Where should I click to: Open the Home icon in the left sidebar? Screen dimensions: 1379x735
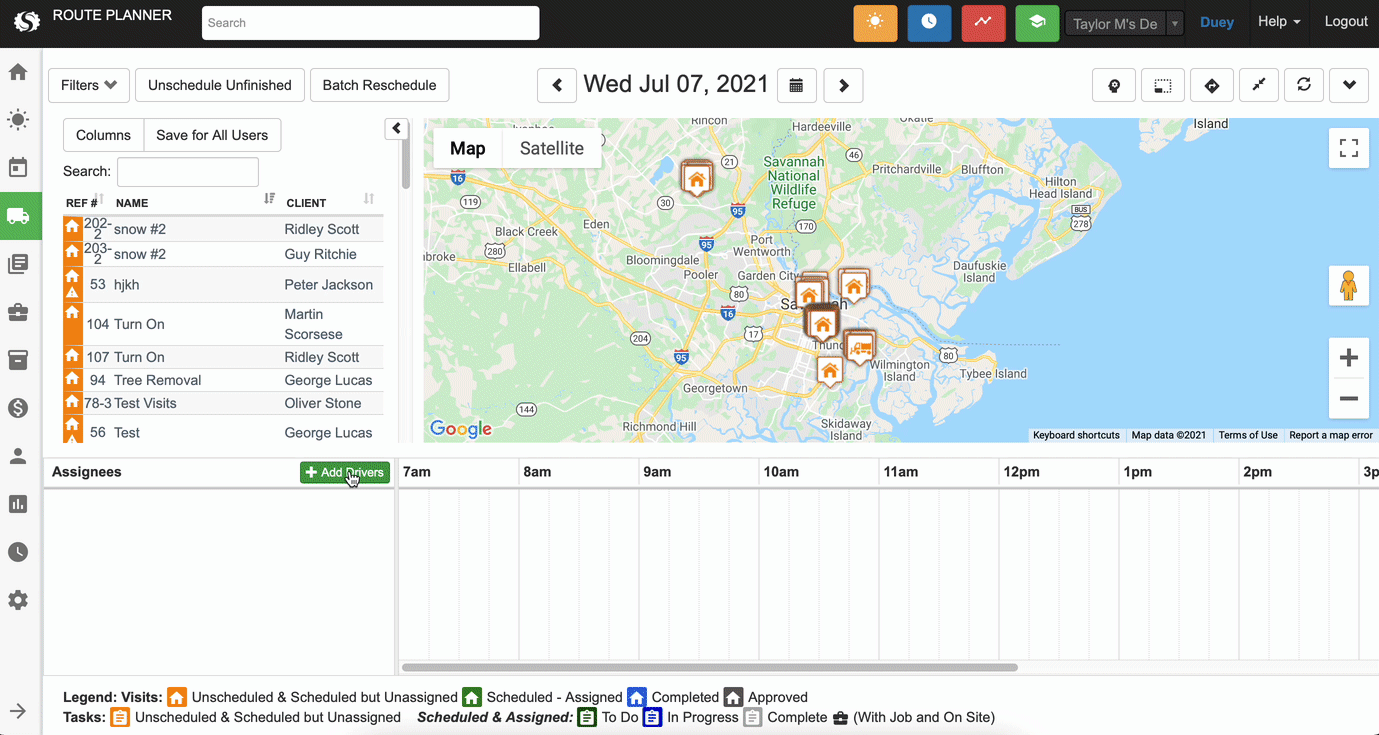[20, 71]
